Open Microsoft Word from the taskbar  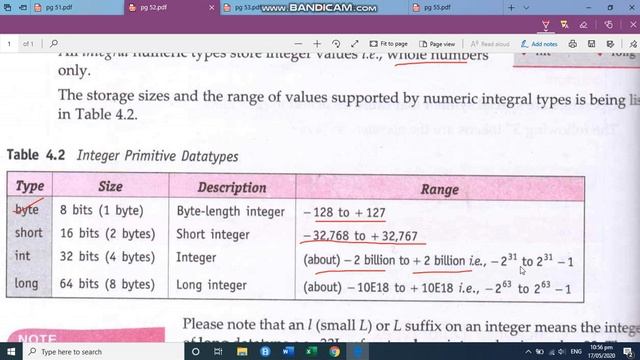[x=288, y=351]
